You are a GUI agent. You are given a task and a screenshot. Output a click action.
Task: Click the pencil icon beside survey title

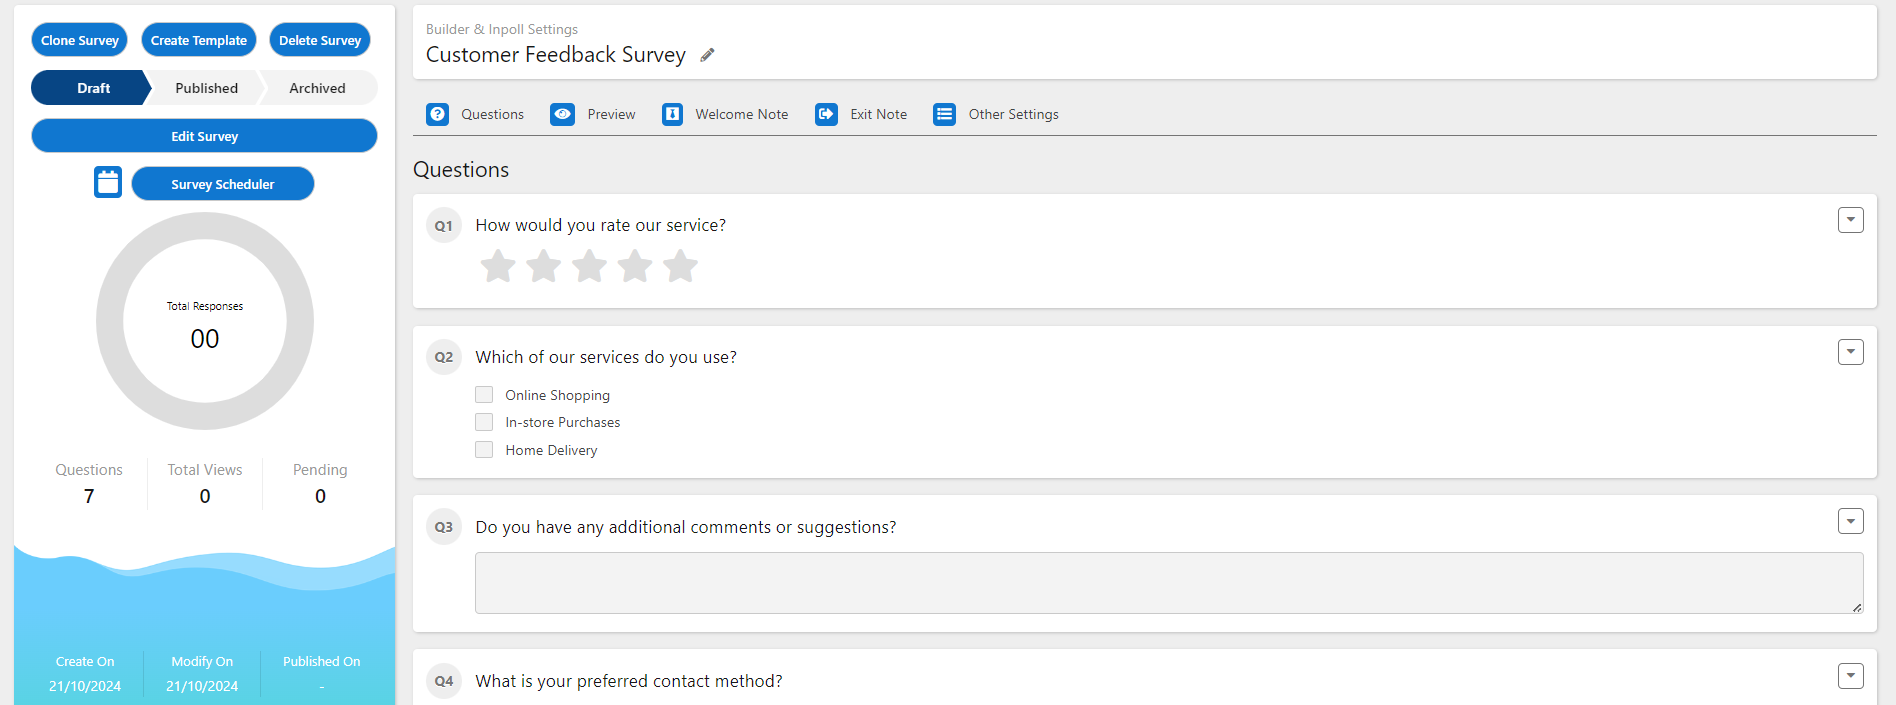coord(707,55)
